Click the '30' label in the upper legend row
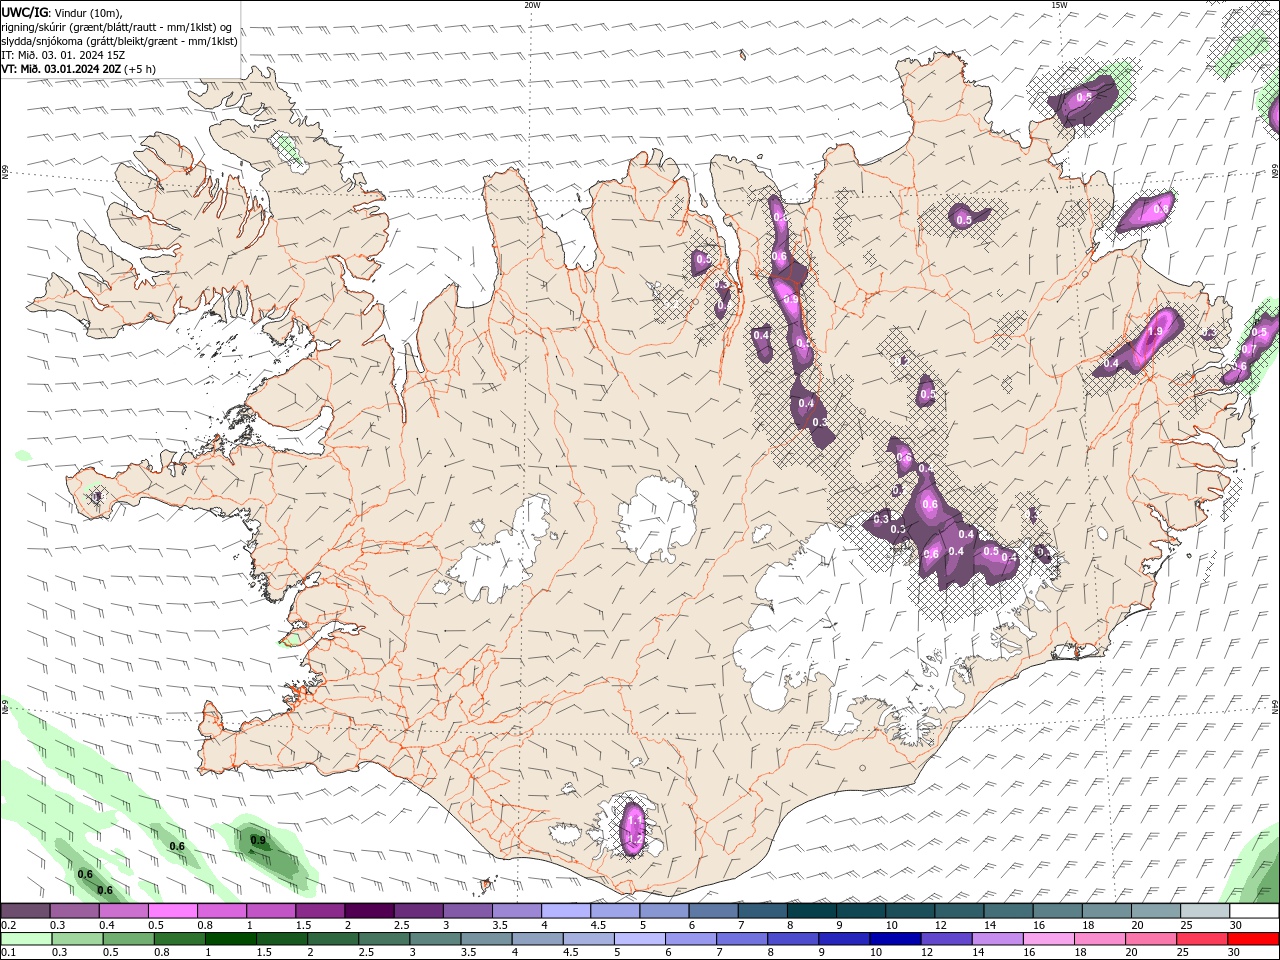1280x960 pixels. [x=1236, y=925]
